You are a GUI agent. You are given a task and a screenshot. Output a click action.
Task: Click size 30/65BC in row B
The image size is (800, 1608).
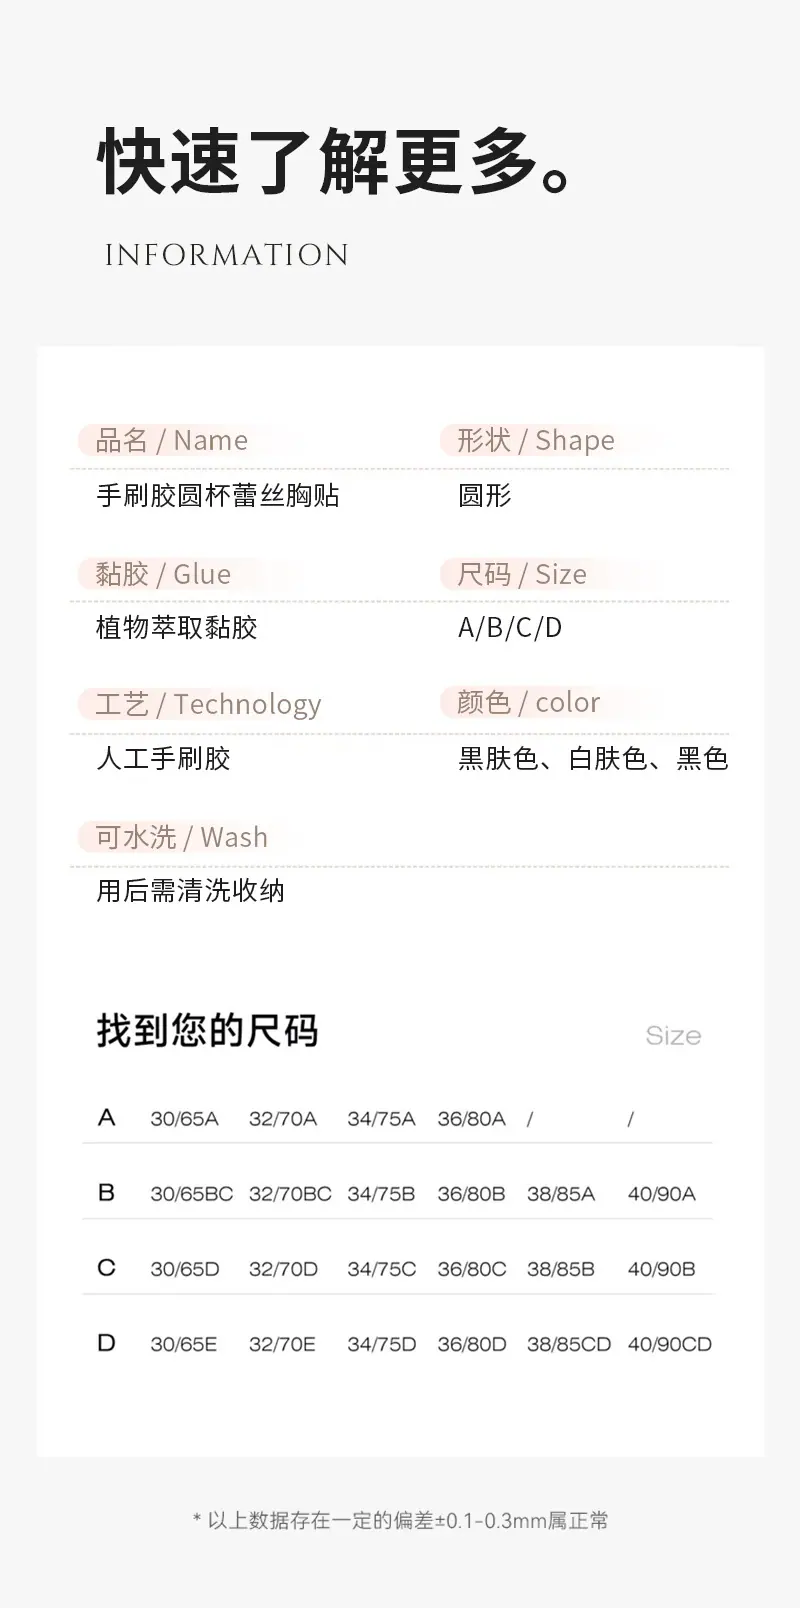tap(192, 1194)
